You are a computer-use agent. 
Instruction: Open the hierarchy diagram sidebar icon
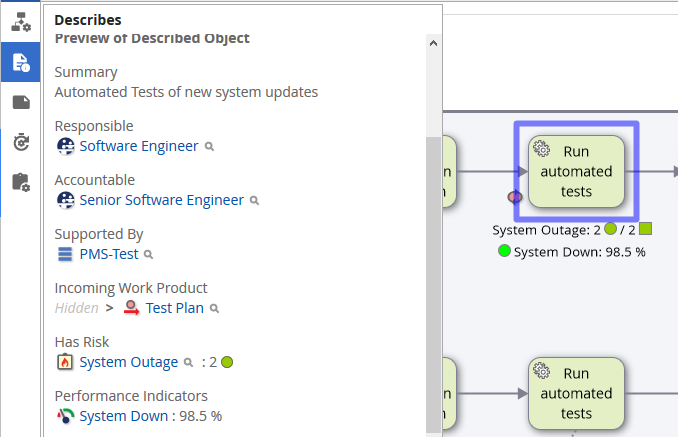[x=21, y=22]
